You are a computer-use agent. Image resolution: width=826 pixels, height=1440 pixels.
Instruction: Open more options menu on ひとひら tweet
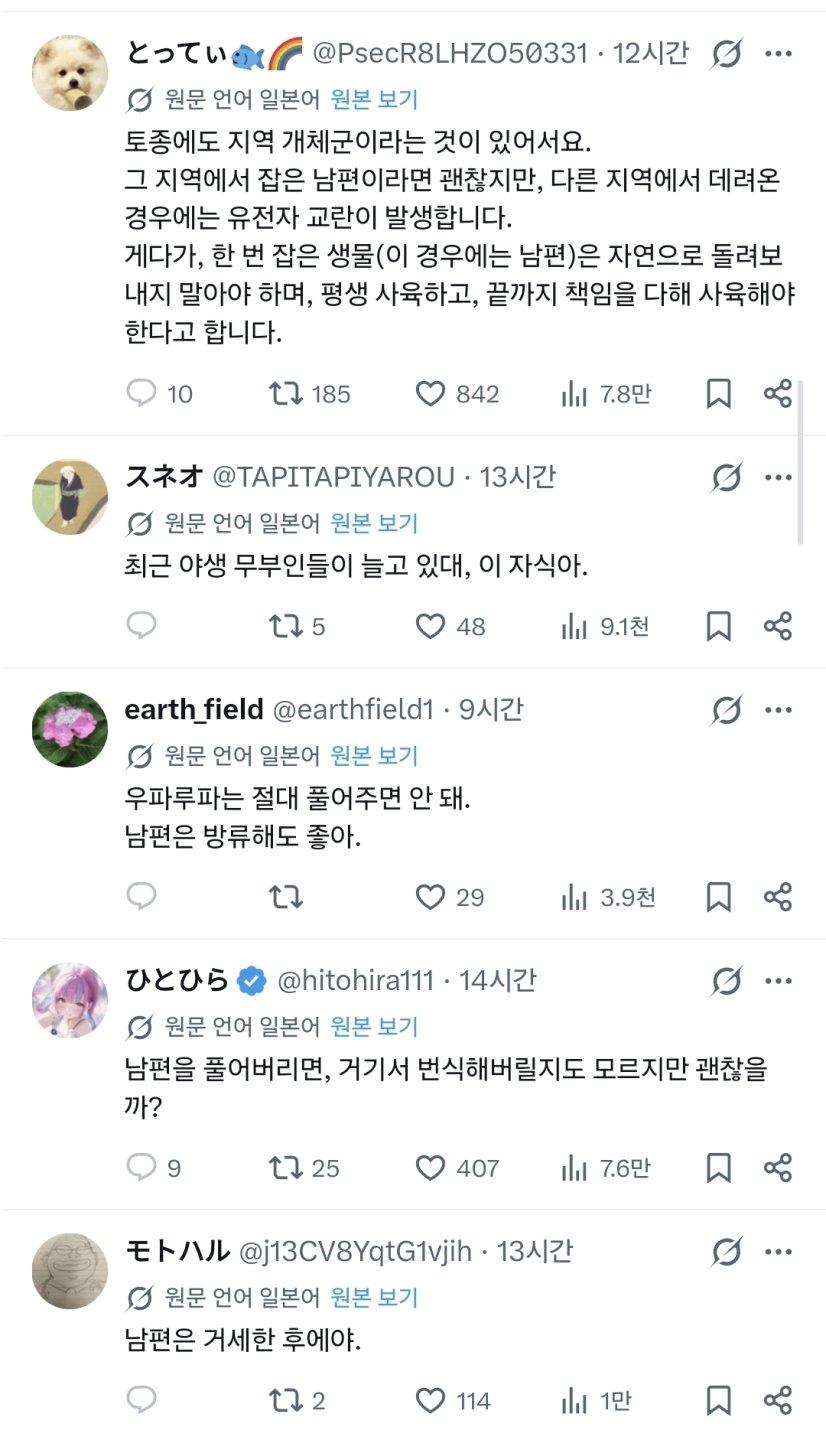[778, 981]
